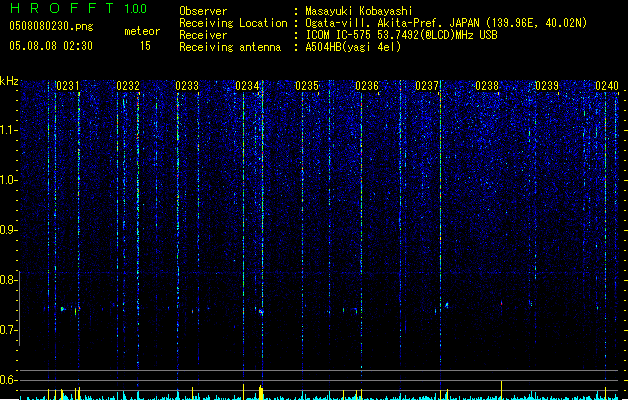Click the 0240 time marker
Screen dimensions: 629x400
pyautogui.click(x=607, y=86)
